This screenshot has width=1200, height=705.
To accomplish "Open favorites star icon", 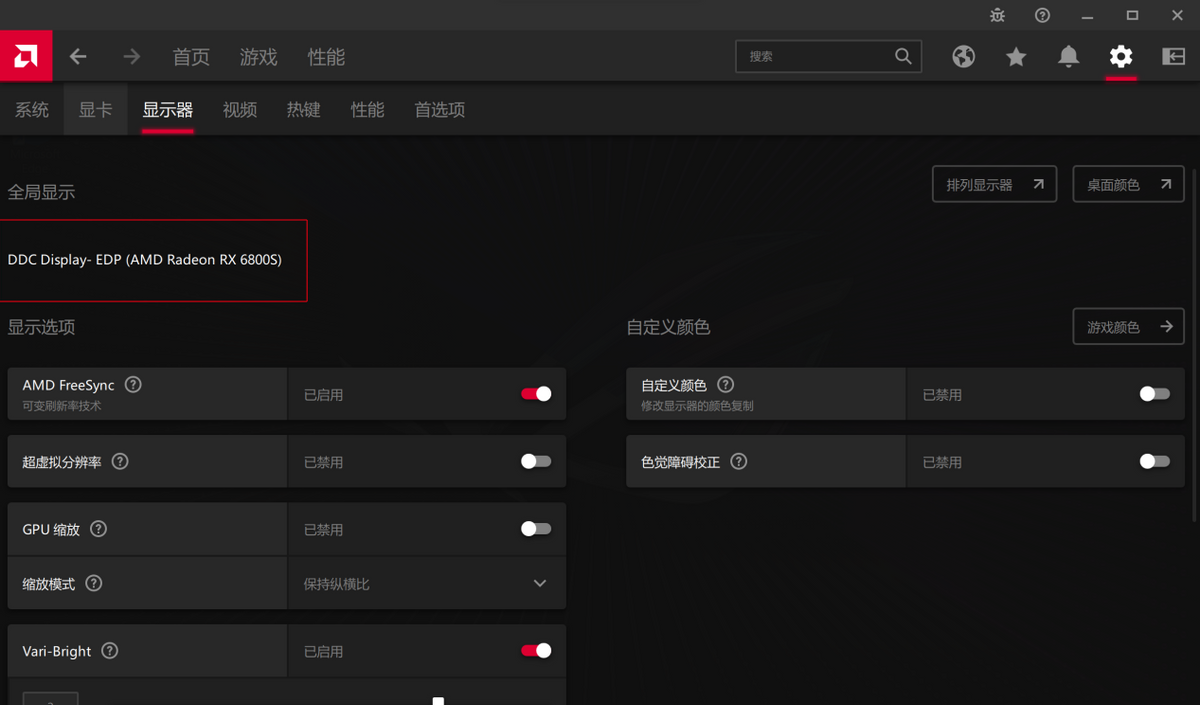I will [1016, 57].
